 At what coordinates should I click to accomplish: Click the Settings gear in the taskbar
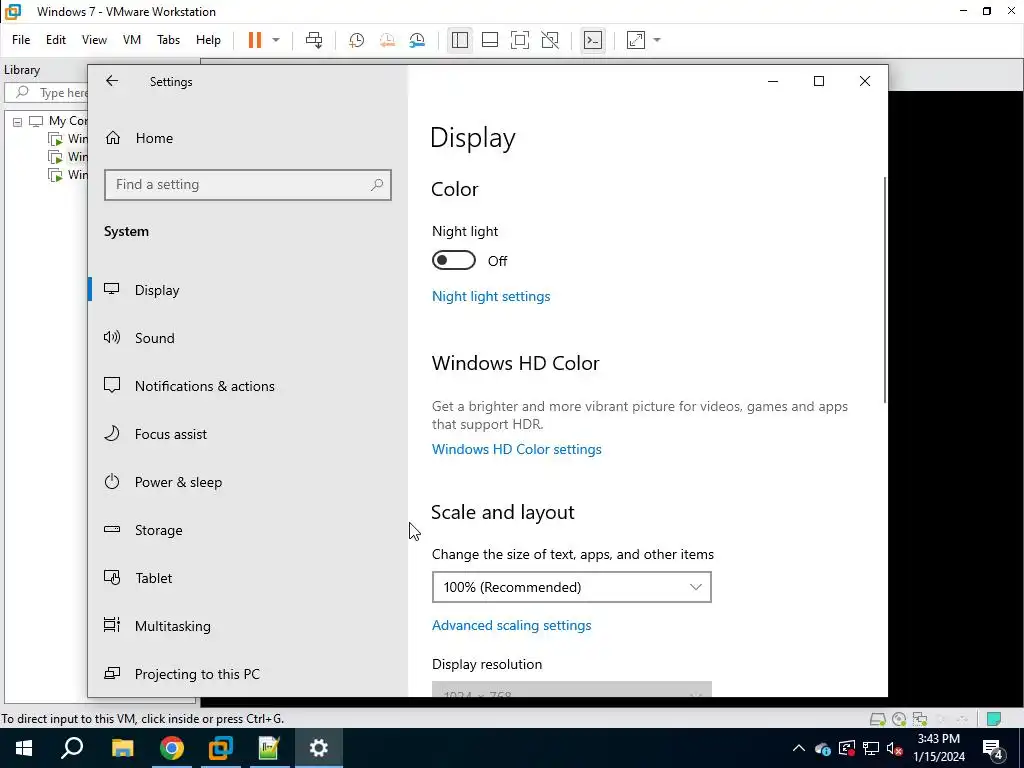click(x=319, y=748)
